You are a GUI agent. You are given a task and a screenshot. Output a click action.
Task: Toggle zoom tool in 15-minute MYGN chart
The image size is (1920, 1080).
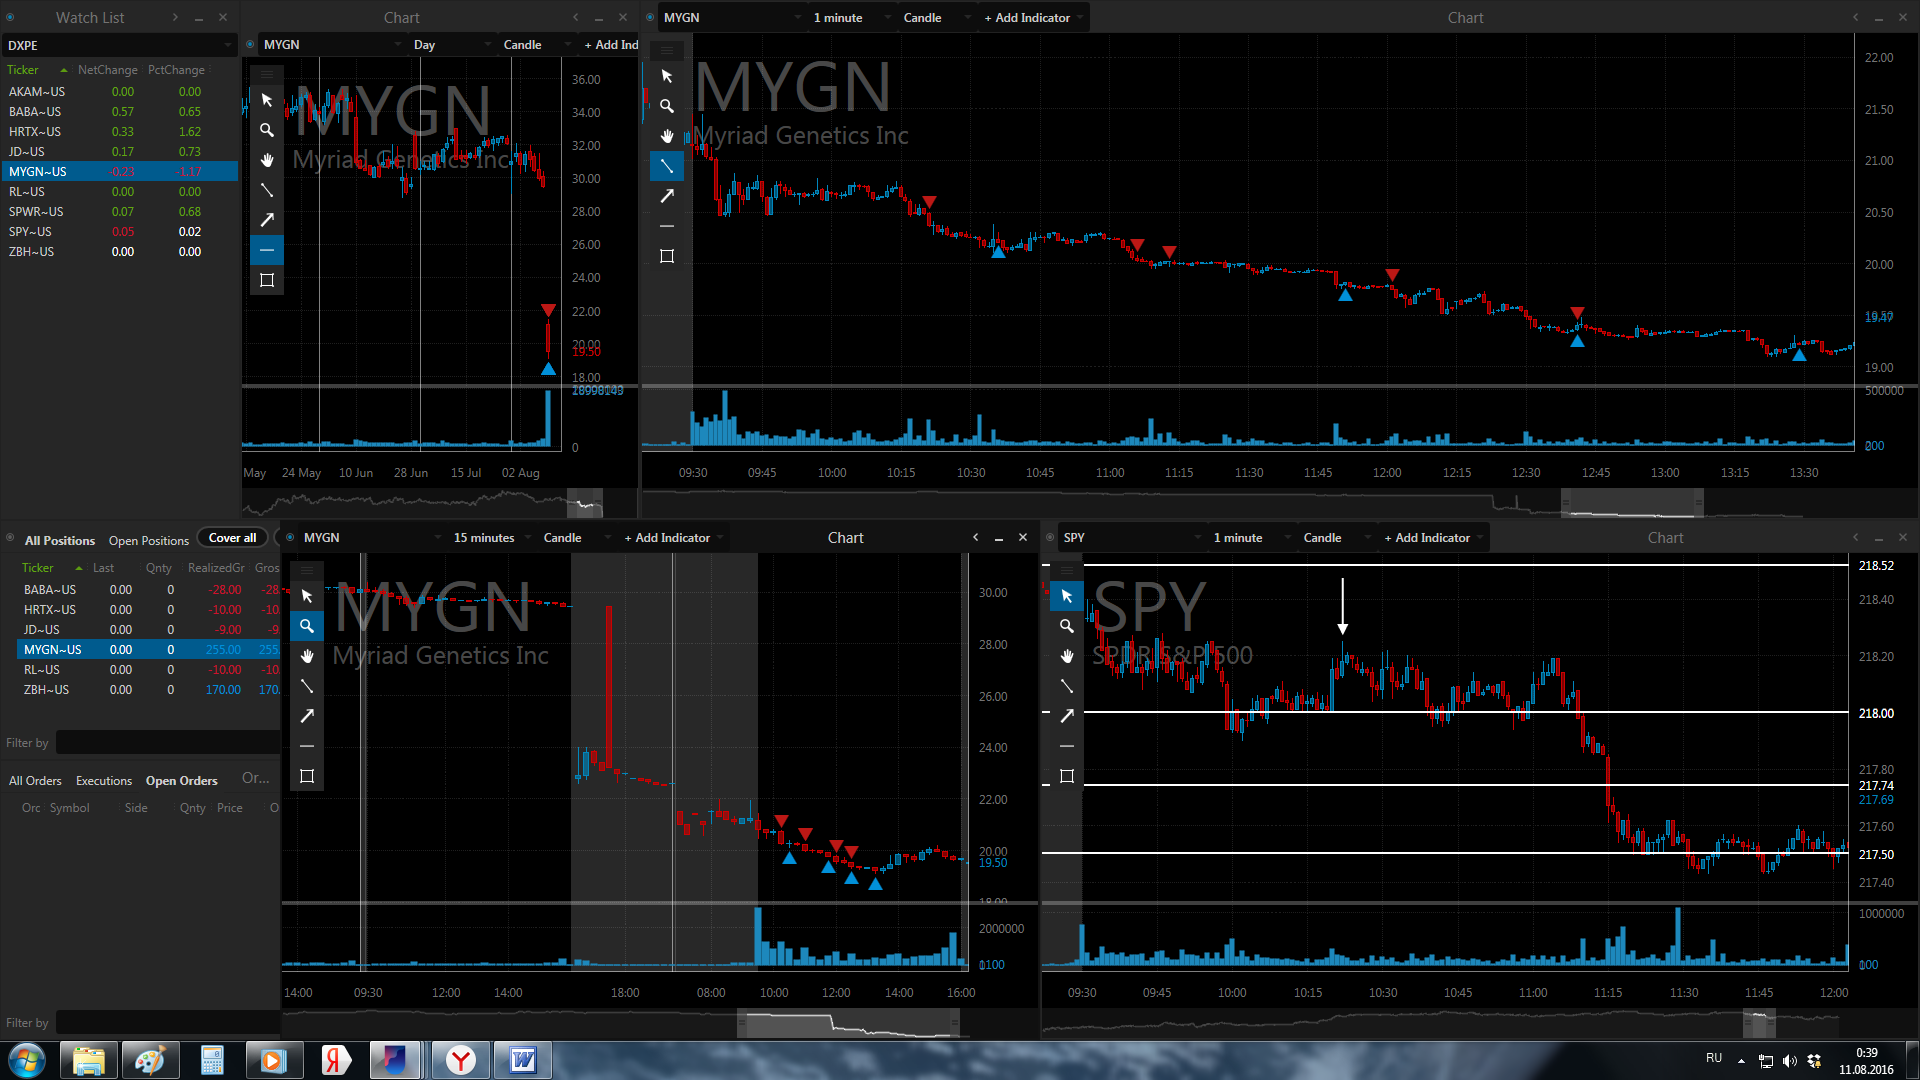(x=307, y=626)
